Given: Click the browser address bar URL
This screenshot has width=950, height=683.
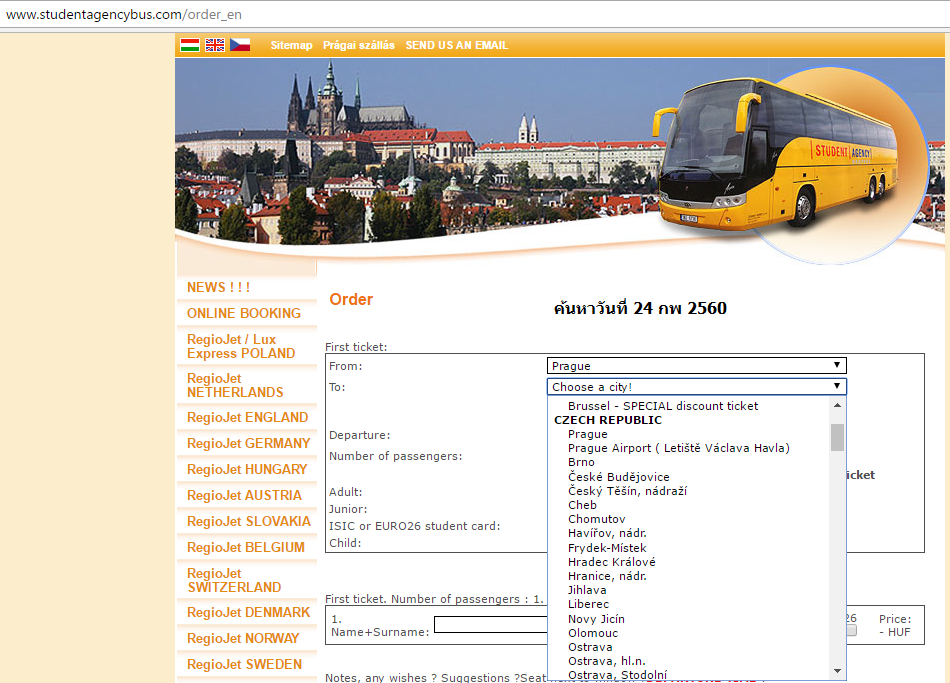Looking at the screenshot, I should [x=124, y=15].
